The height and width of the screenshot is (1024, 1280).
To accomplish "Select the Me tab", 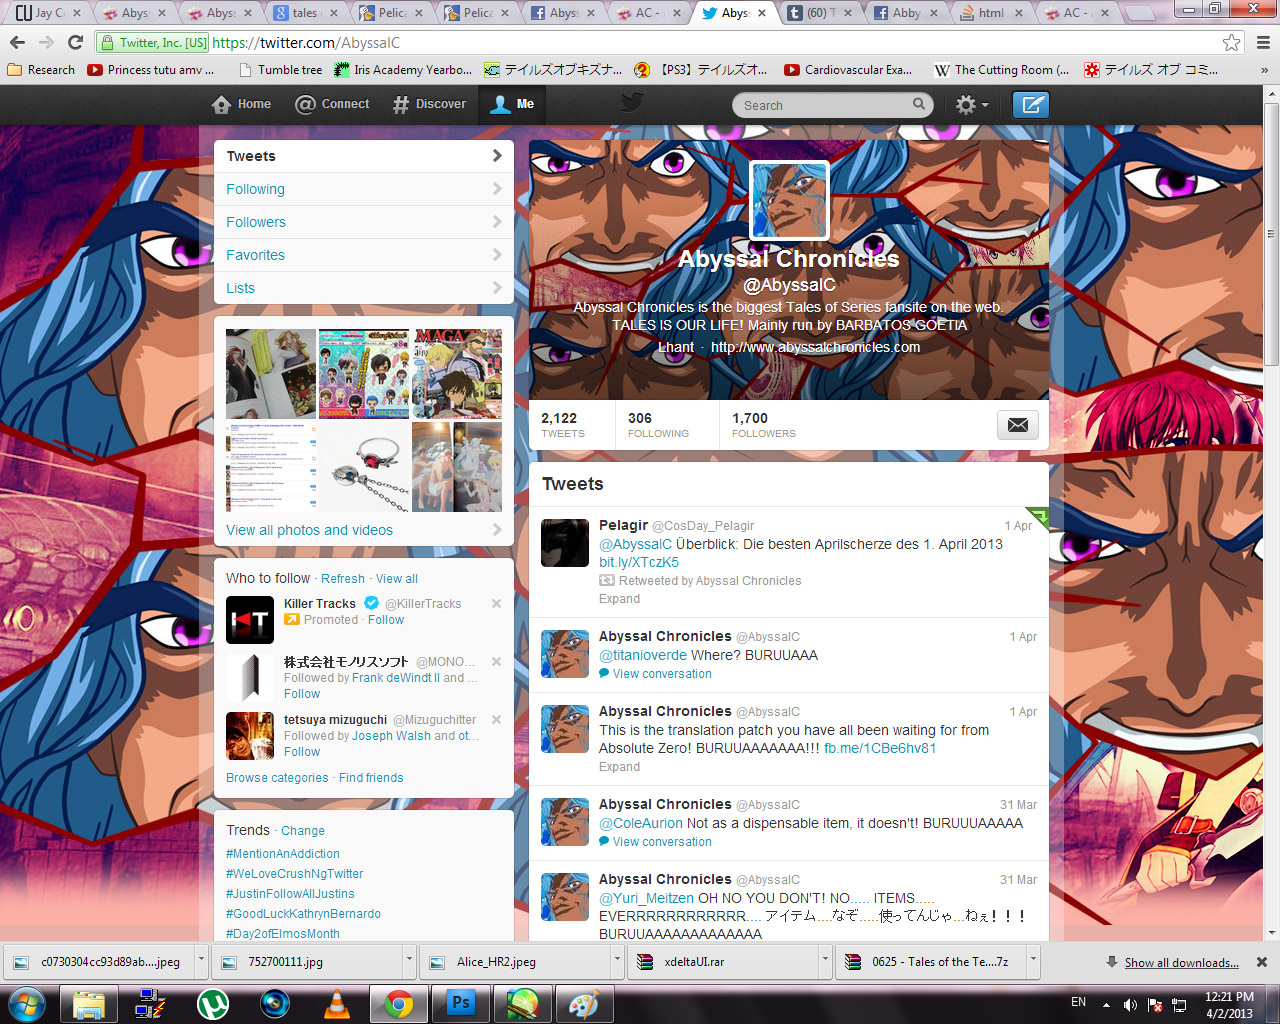I will 512,104.
